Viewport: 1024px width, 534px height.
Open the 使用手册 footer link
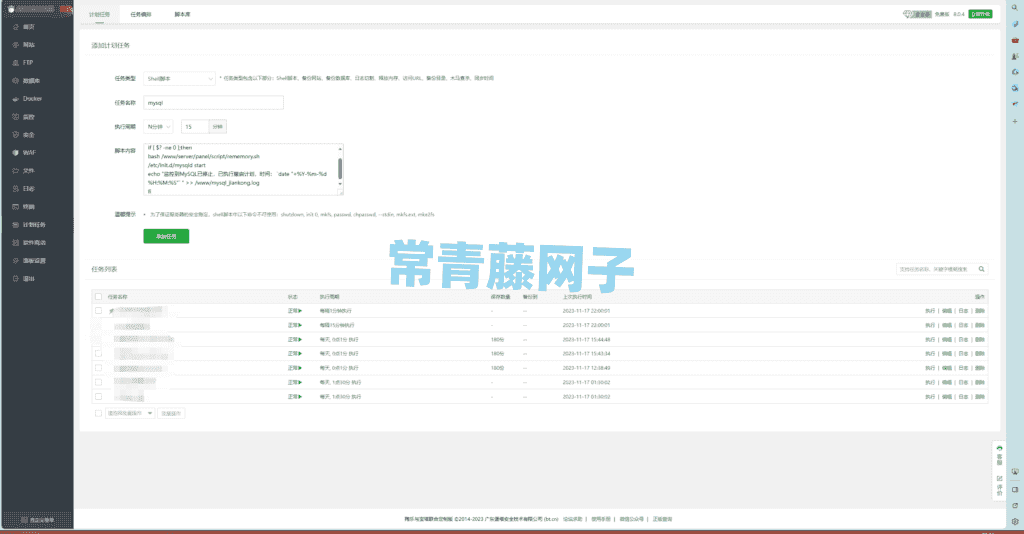[x=600, y=519]
